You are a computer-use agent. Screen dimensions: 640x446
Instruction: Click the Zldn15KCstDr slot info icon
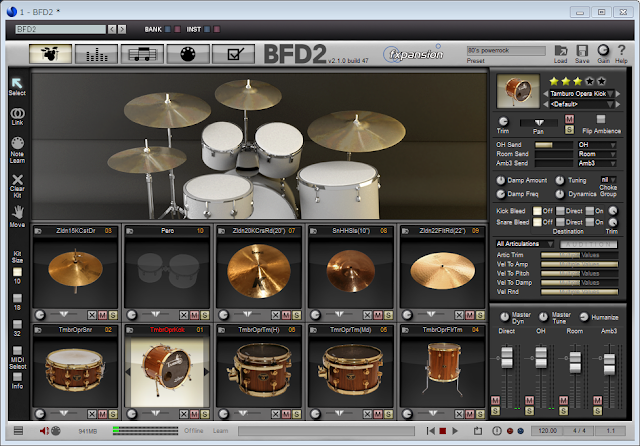38,231
